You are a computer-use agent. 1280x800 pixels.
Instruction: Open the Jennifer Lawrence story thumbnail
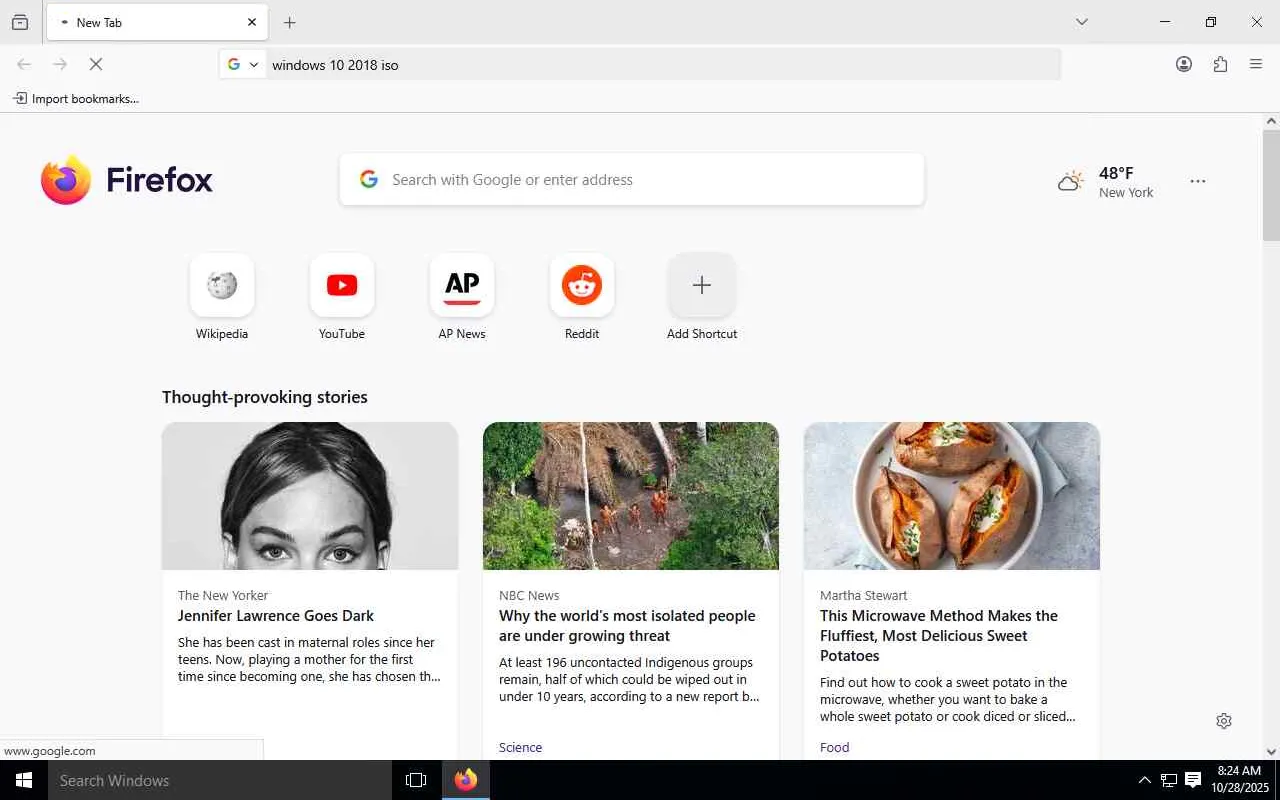310,496
